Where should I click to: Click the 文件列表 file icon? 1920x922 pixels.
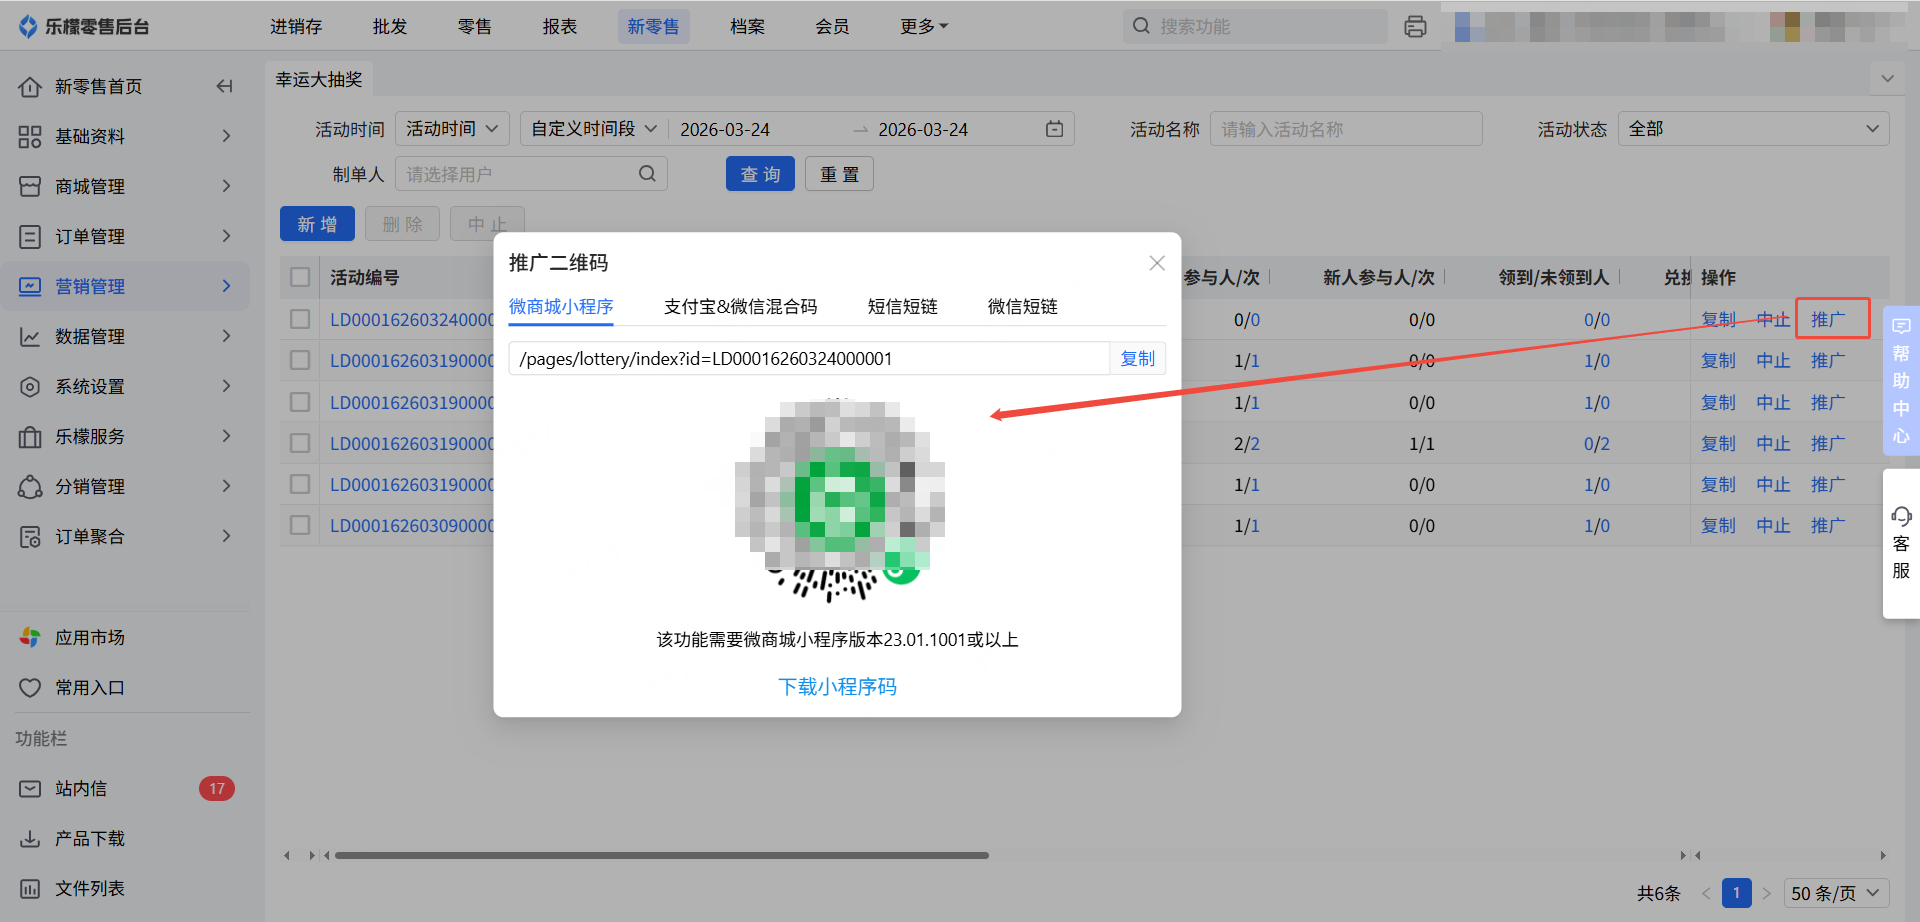(30, 889)
